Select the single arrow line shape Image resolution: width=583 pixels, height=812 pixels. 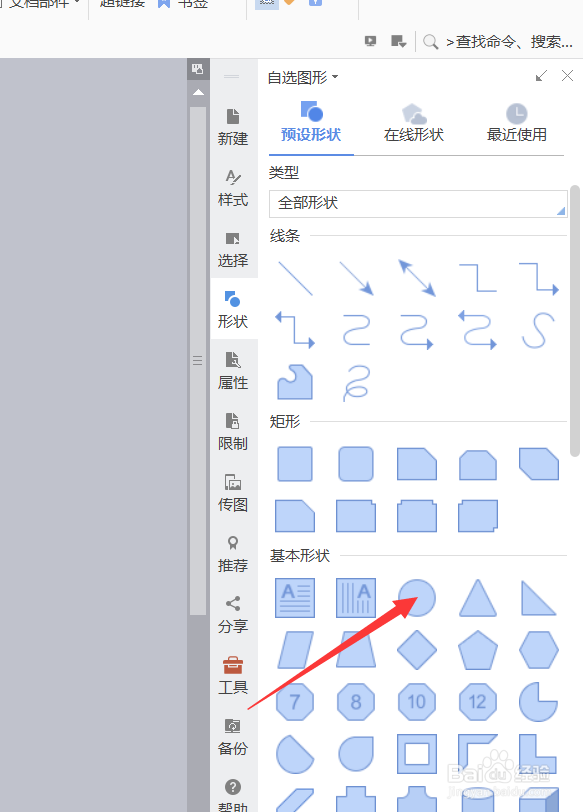click(x=356, y=279)
